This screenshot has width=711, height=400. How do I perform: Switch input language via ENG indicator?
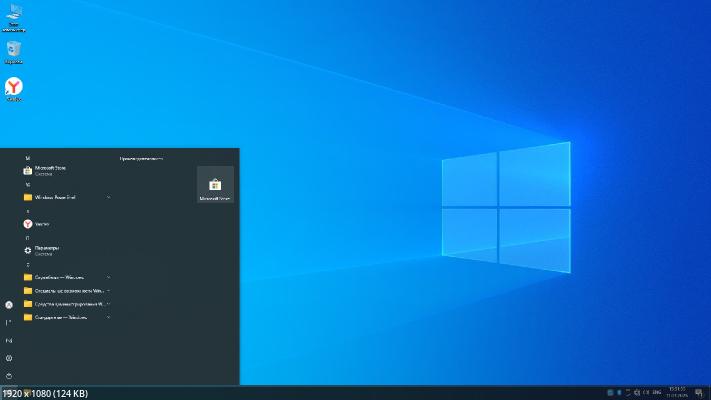(x=657, y=392)
